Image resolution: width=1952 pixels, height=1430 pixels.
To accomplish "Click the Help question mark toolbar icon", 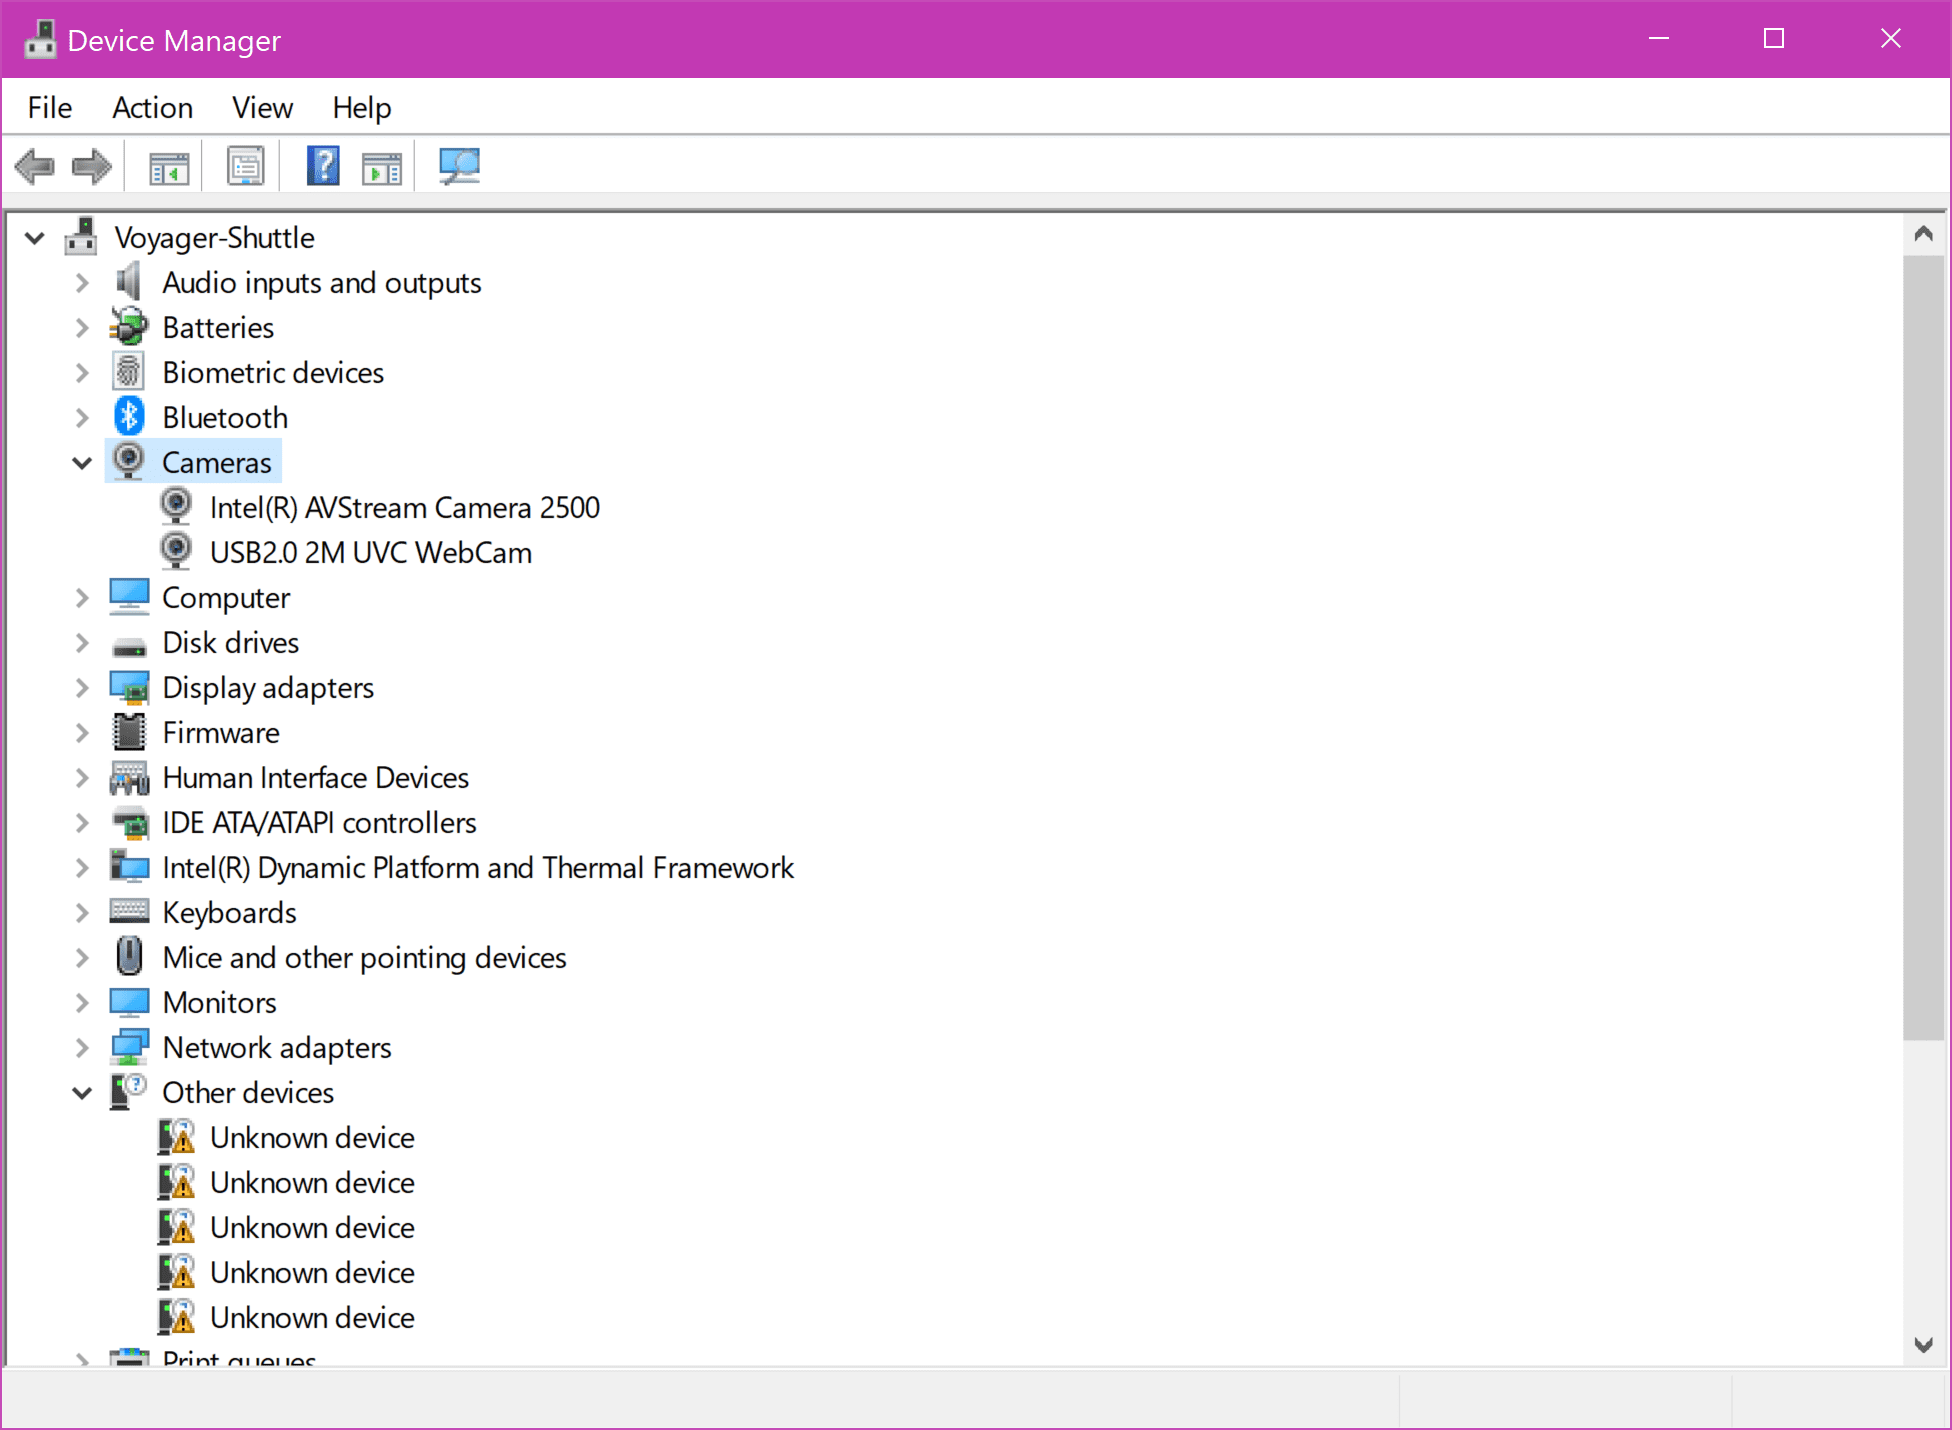I will coord(323,166).
